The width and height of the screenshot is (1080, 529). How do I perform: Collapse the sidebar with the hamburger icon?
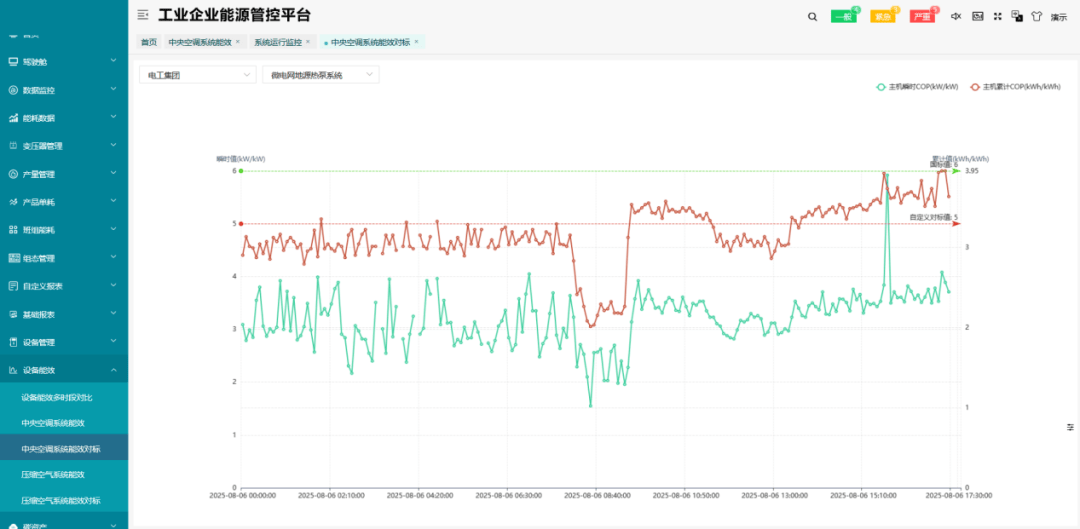pos(142,15)
